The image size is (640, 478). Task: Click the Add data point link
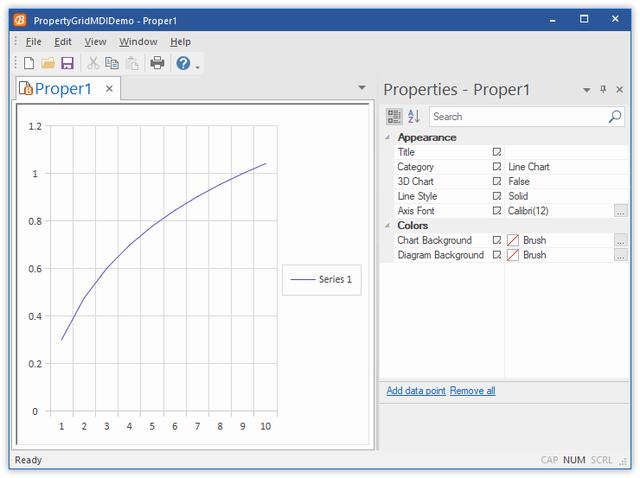point(416,391)
